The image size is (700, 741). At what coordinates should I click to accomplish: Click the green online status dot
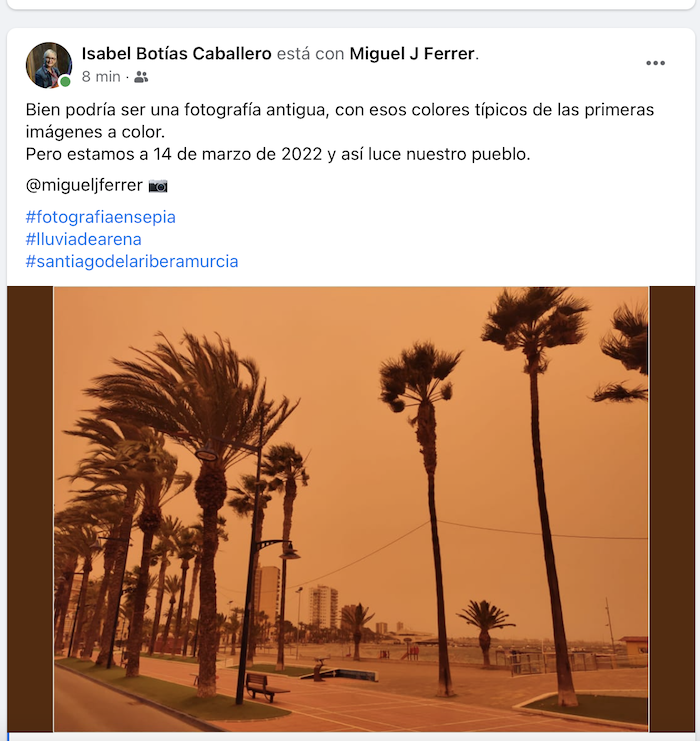65,82
